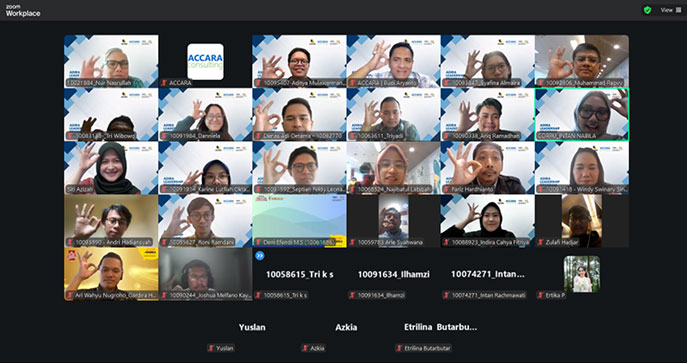Click muted mic icon beside Fariz Hardhianto
This screenshot has width=687, height=363.
click(x=446, y=189)
